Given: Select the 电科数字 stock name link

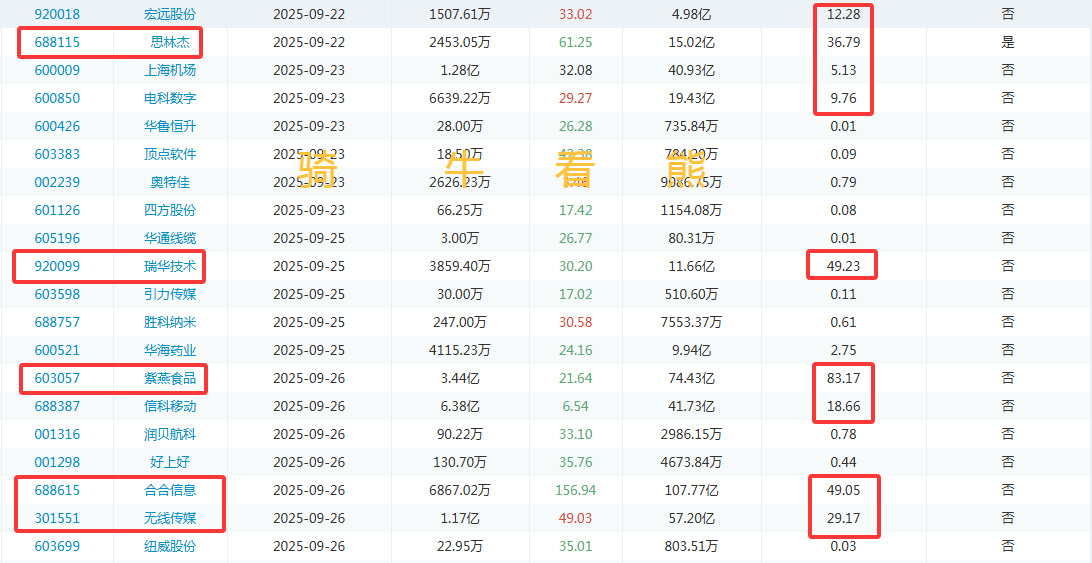Looking at the screenshot, I should tap(169, 98).
